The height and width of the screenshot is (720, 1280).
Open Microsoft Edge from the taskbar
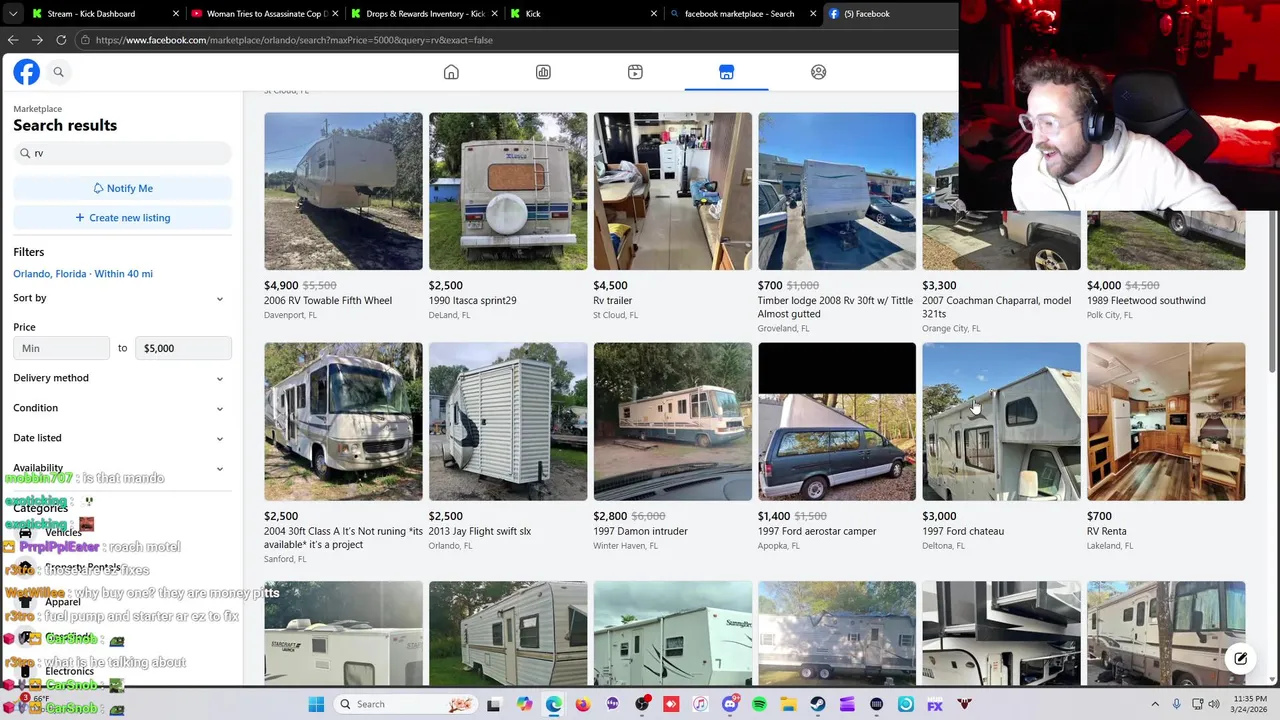(x=554, y=704)
